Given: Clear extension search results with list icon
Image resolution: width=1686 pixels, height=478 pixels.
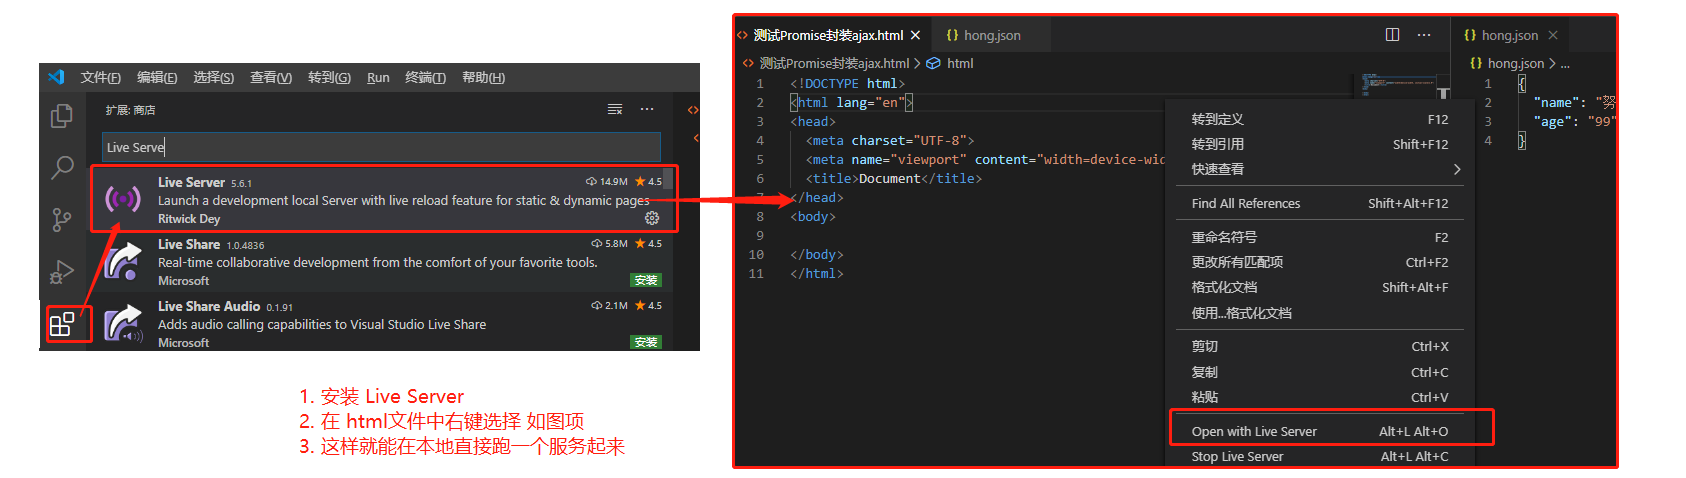Looking at the screenshot, I should [615, 109].
